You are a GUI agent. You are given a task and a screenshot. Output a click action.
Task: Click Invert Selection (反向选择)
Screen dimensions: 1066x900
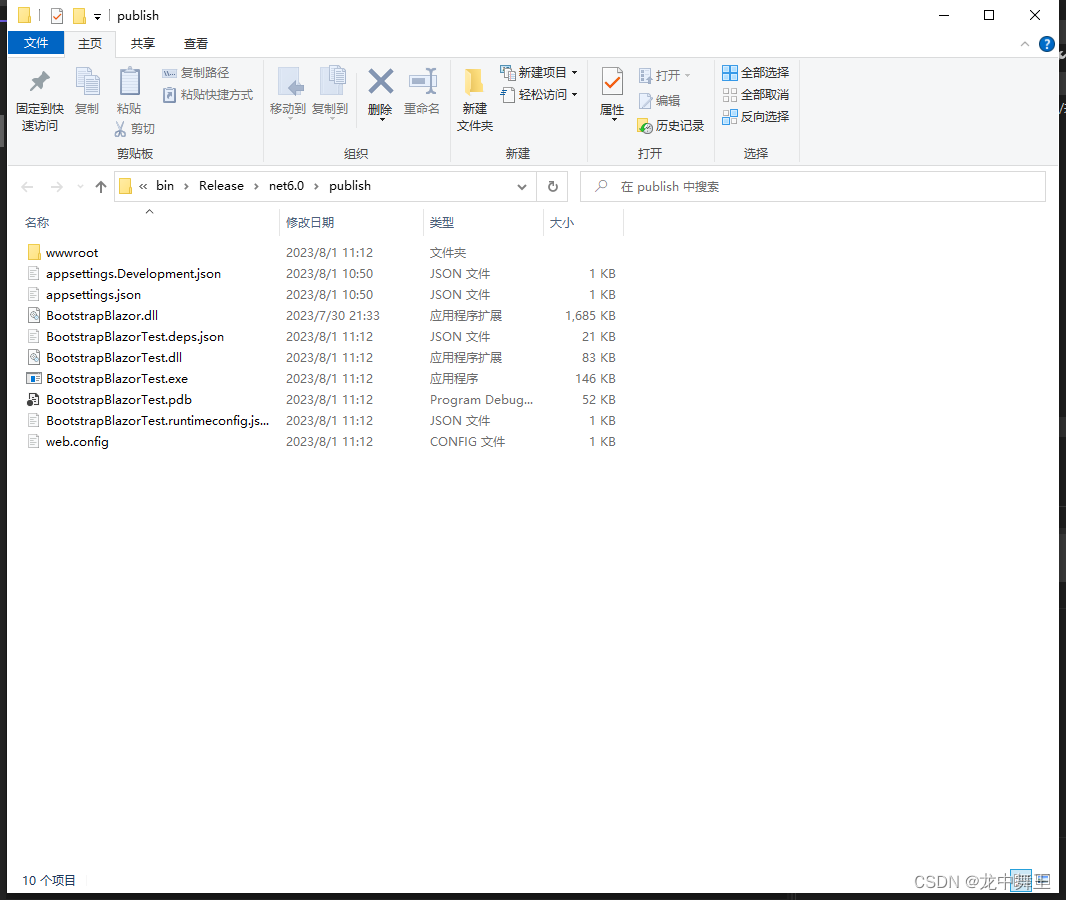[x=755, y=116]
